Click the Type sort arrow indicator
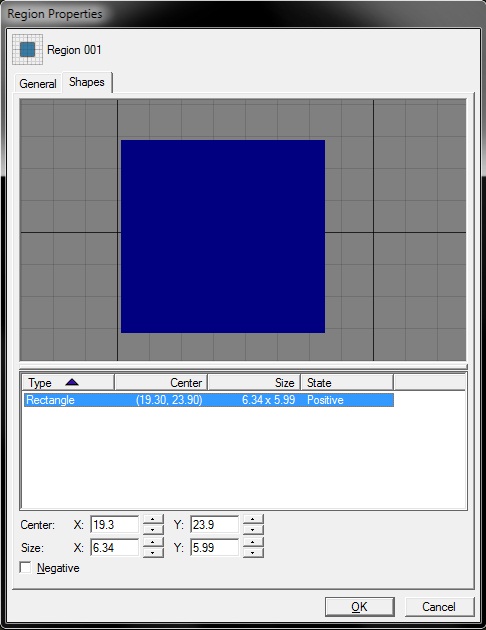Viewport: 486px width, 630px height. click(72, 382)
